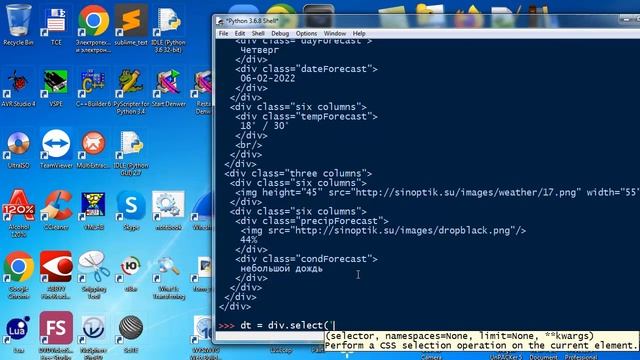The width and height of the screenshot is (640, 360).
Task: Select the striped grey sphere desktop icon
Action: pyautogui.click(x=131, y=333)
